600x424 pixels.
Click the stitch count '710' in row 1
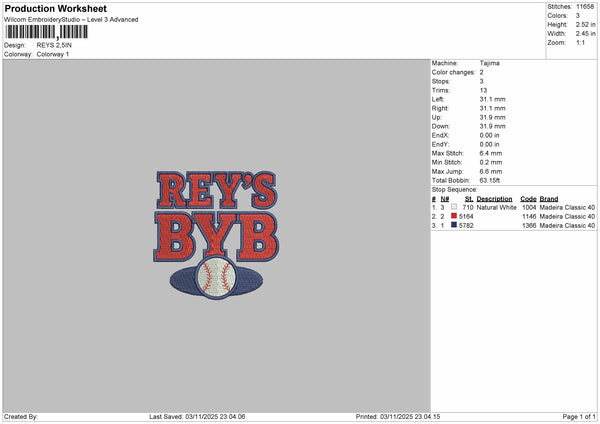pos(468,207)
